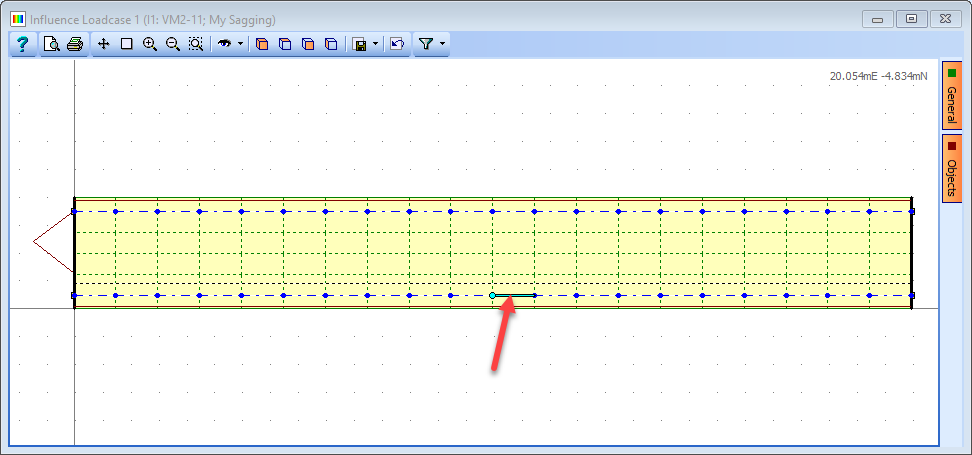Click the eye view options icon
Screen dimensions: 972x455
[x=224, y=45]
